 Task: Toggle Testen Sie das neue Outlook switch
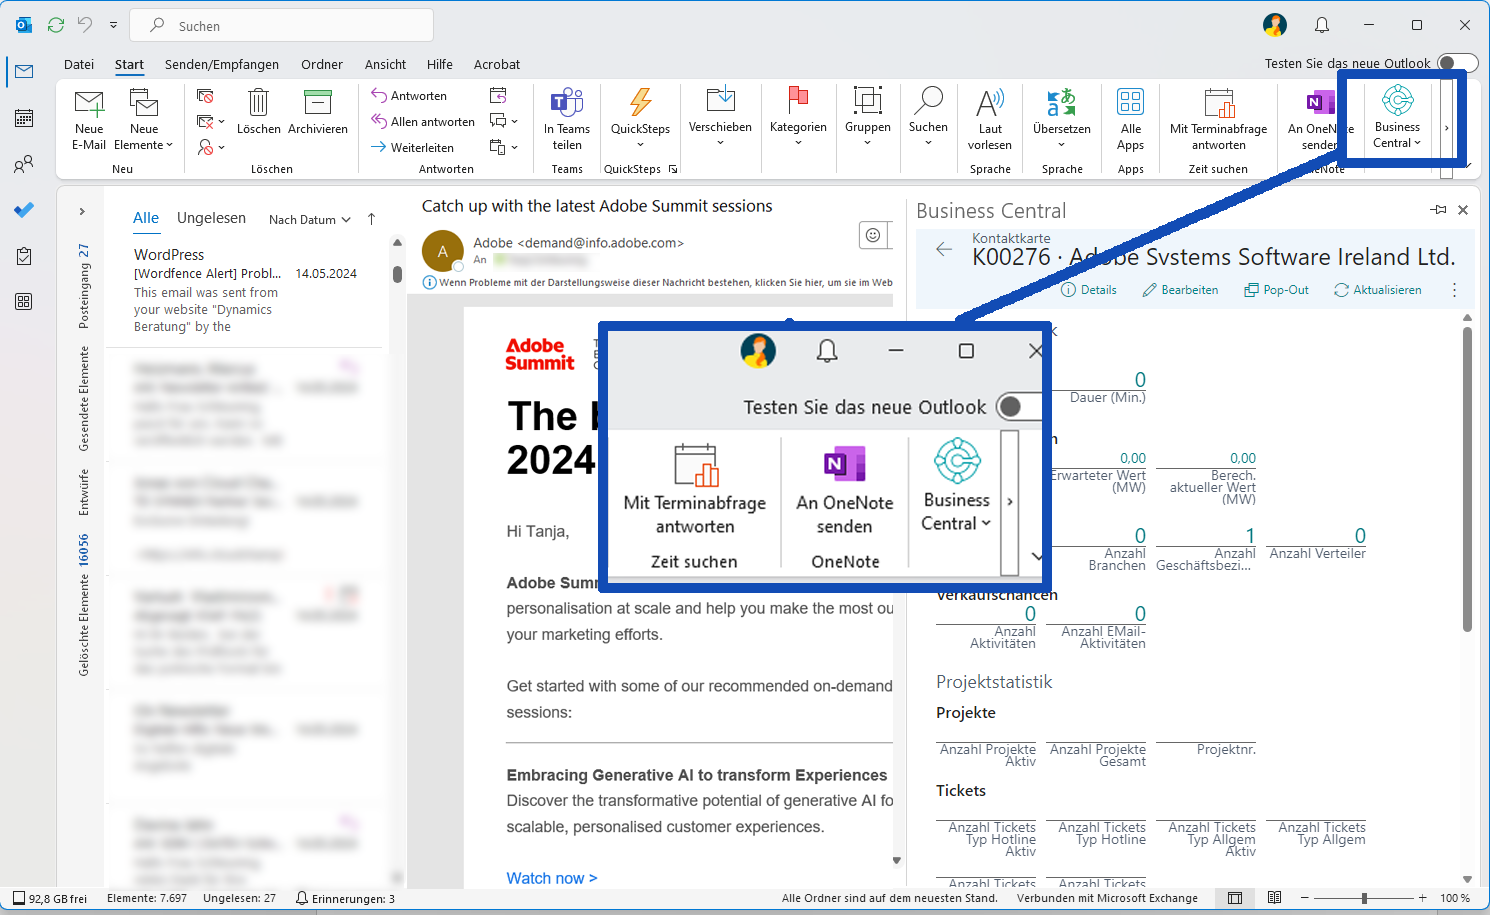(x=1456, y=63)
